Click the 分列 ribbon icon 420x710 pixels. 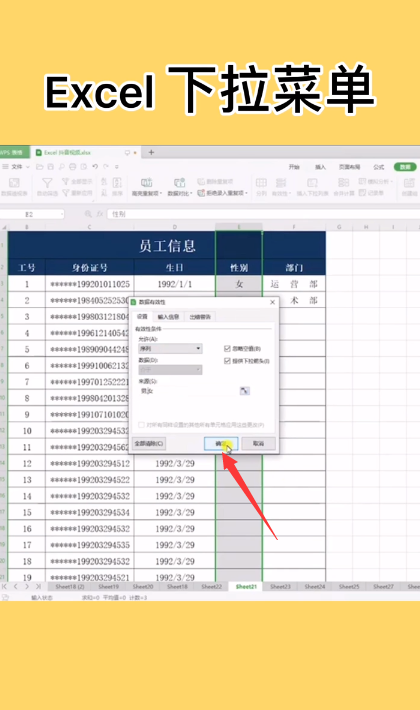pyautogui.click(x=261, y=187)
